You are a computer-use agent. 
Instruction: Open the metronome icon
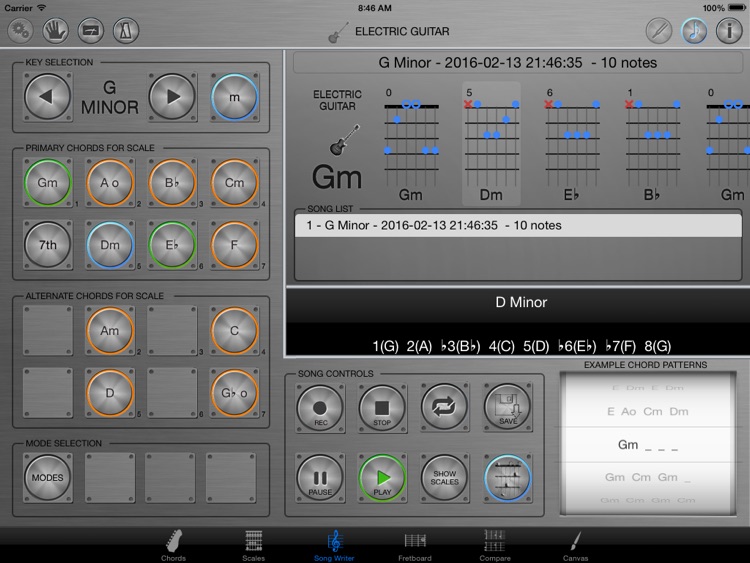pos(126,30)
